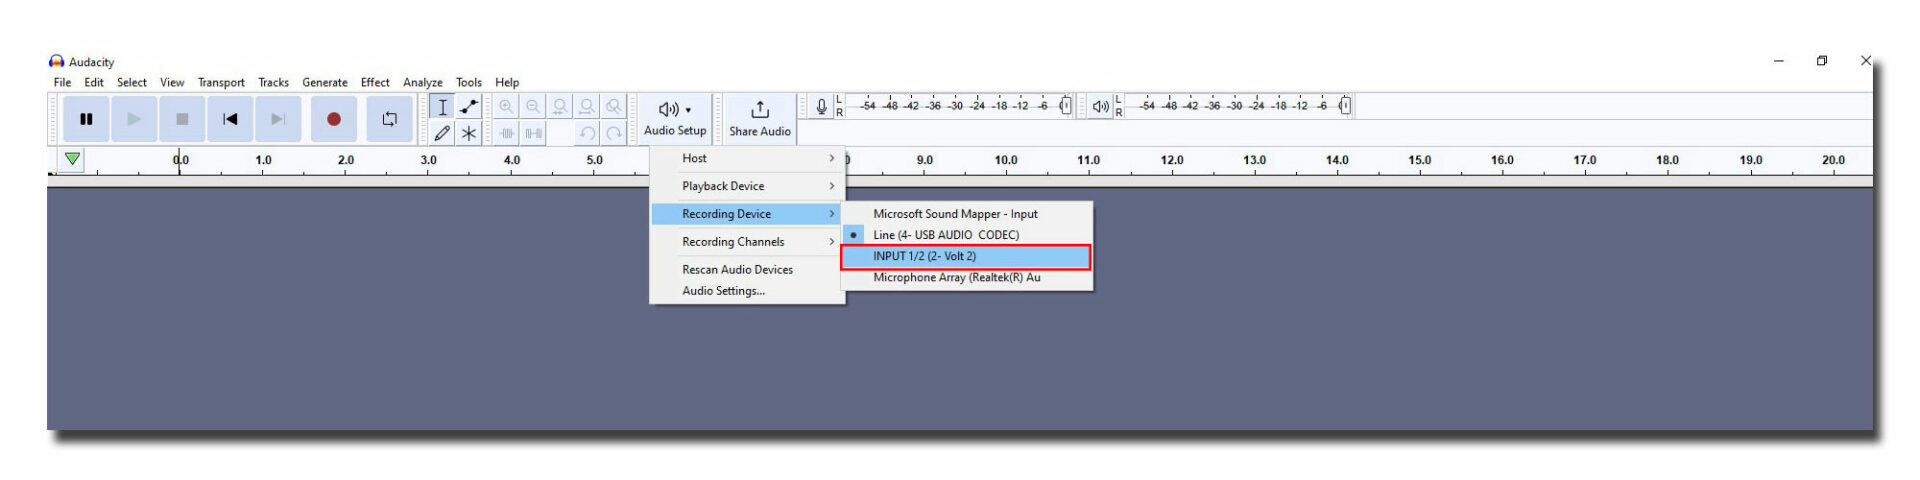Image resolution: width=1920 pixels, height=480 pixels.
Task: Fit project to width zoom icon
Action: [x=587, y=107]
